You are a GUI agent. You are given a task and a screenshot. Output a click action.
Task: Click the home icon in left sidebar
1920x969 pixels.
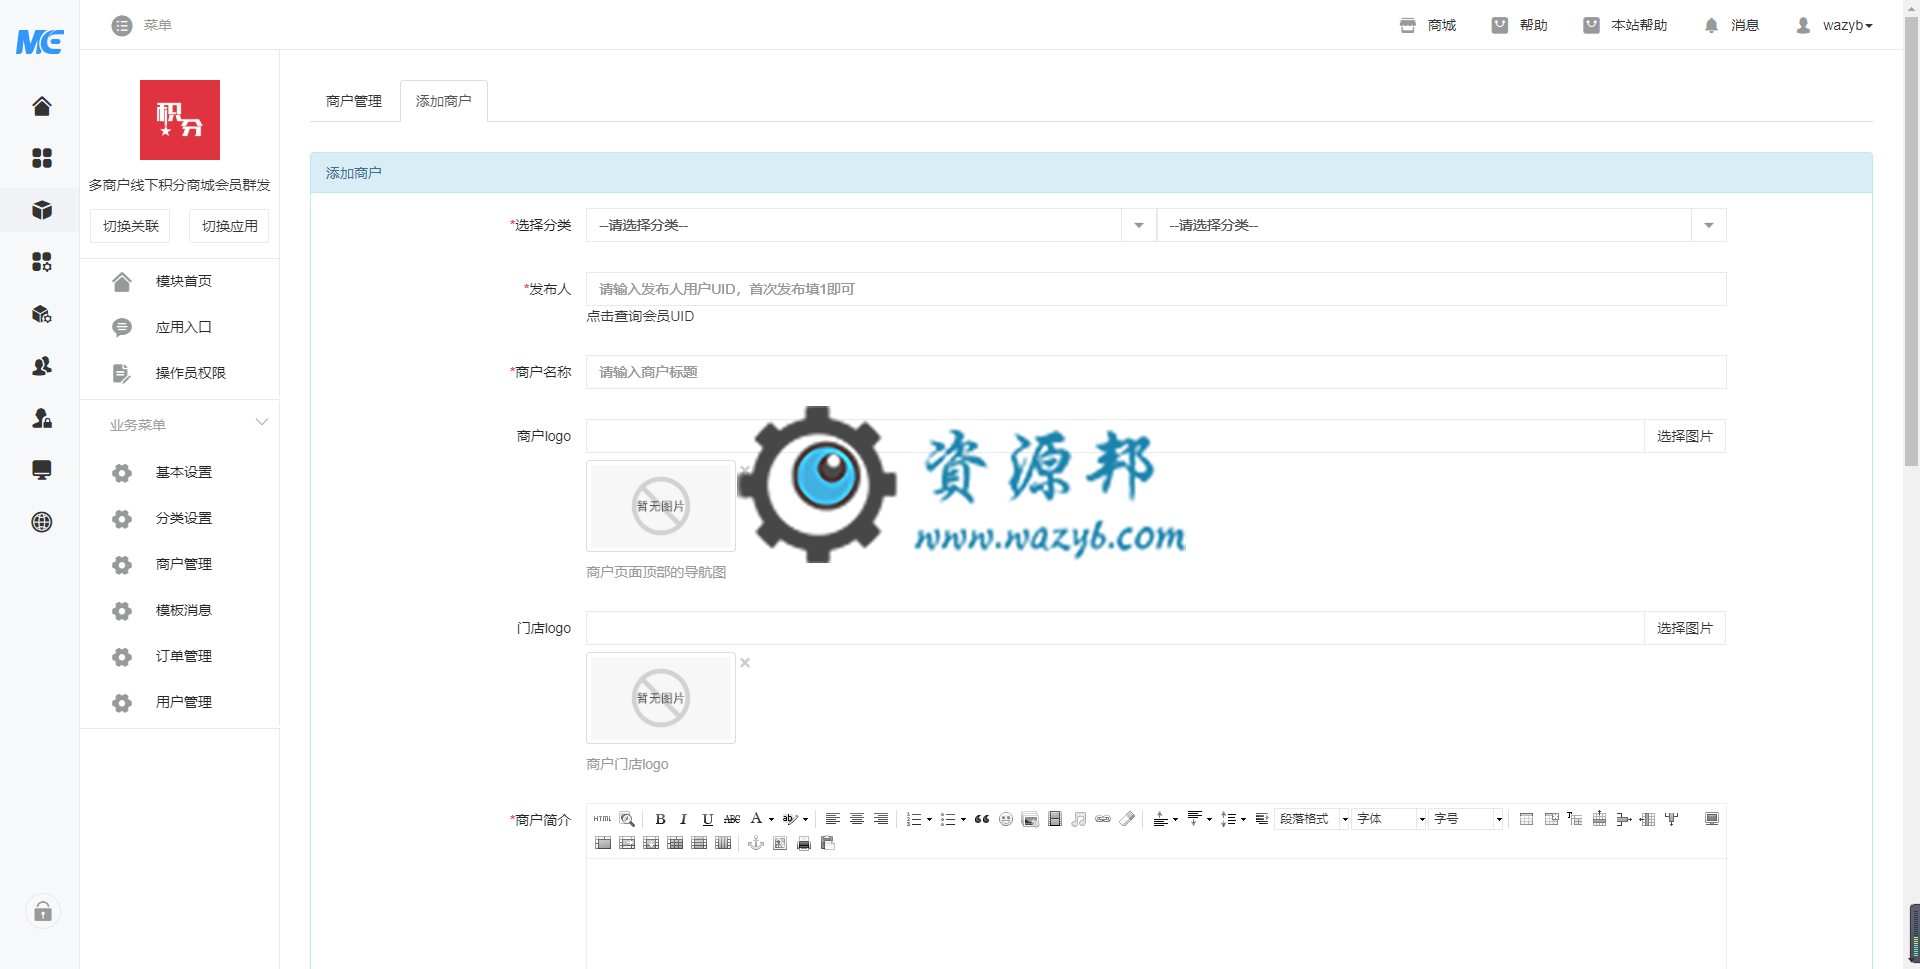tap(41, 106)
